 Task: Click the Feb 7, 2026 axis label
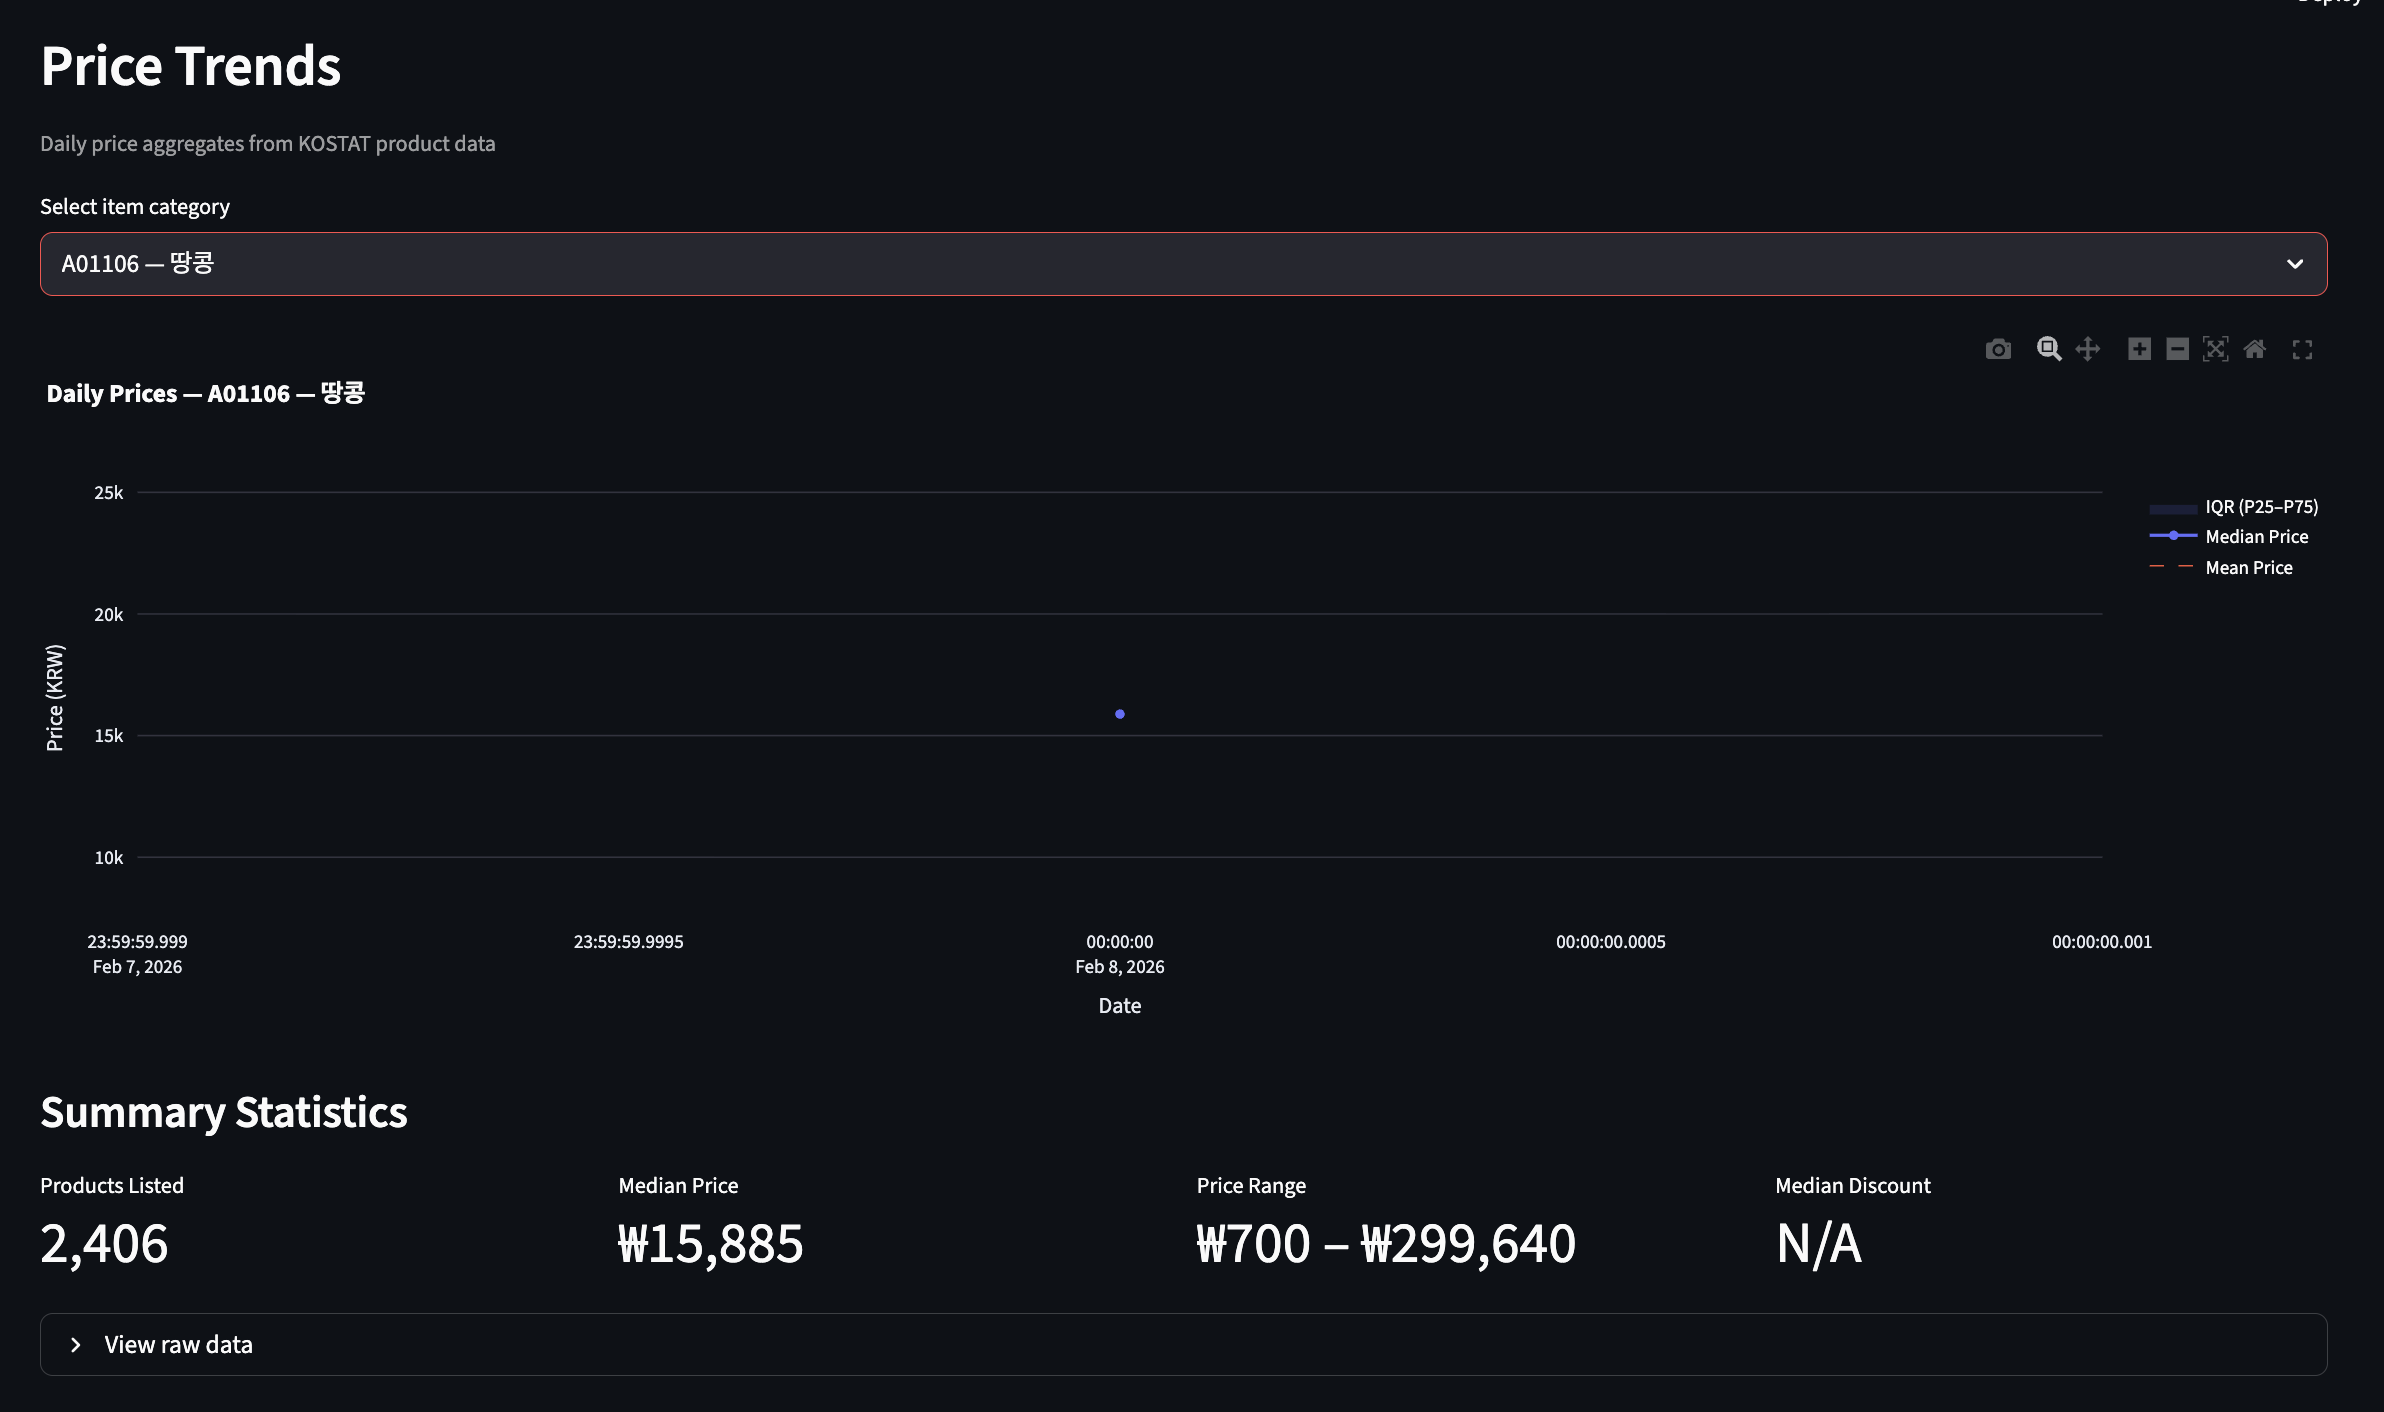[137, 967]
